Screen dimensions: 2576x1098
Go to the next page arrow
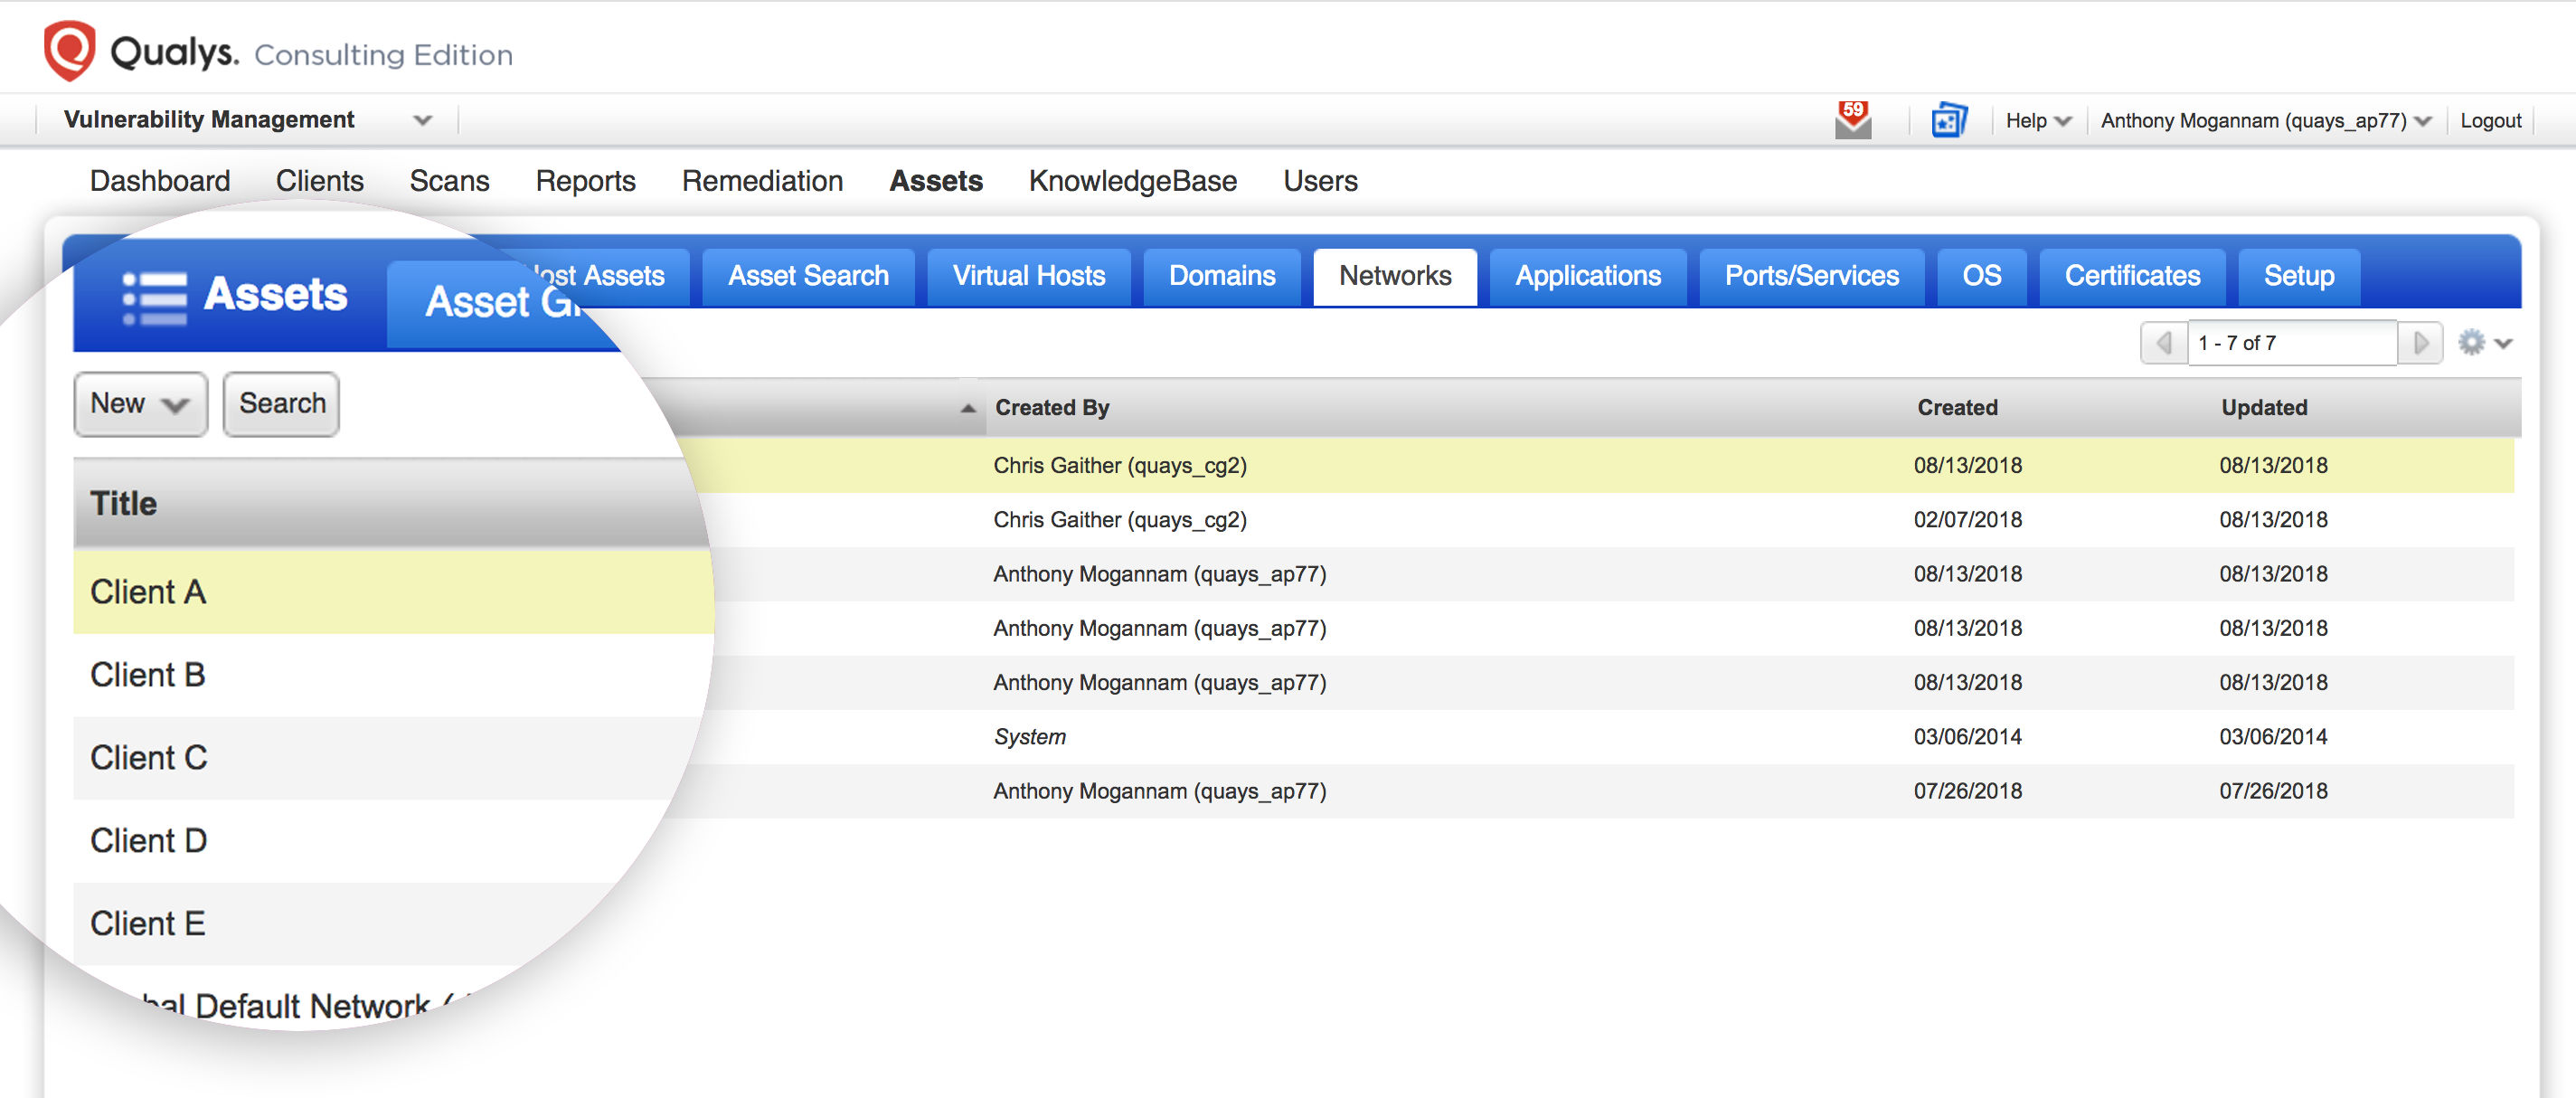point(2420,343)
